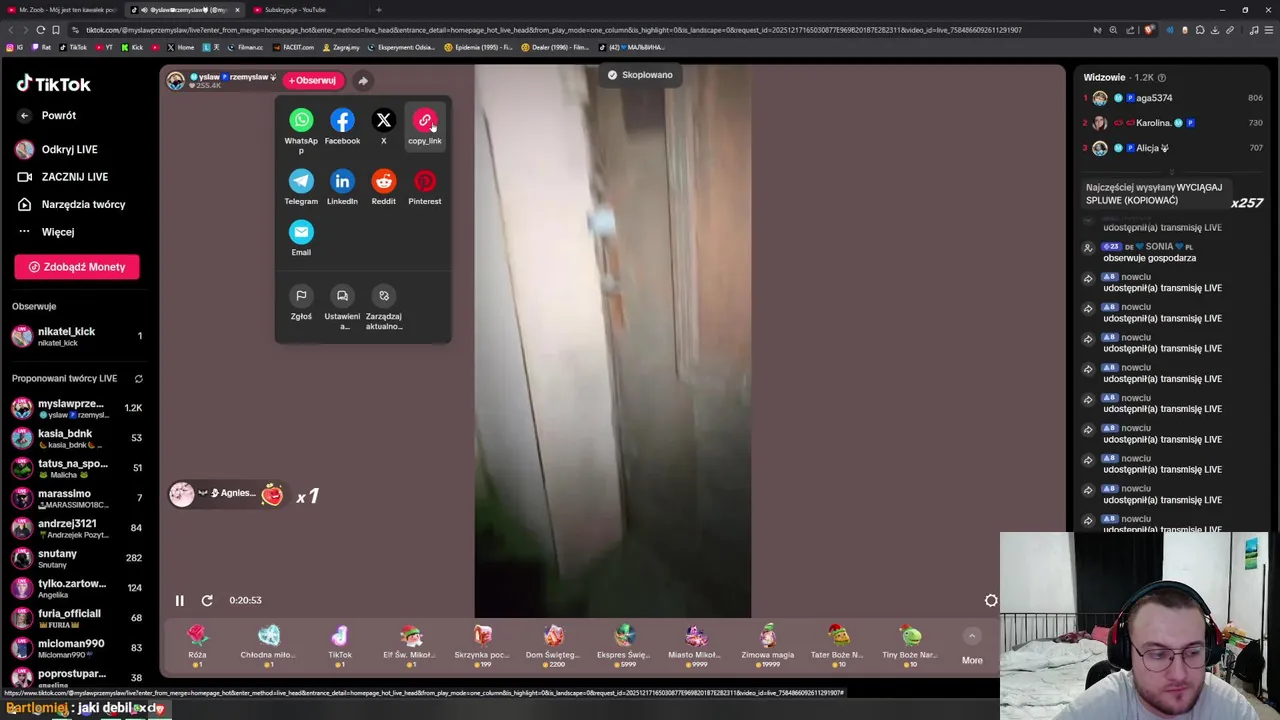The width and height of the screenshot is (1280, 720).
Task: Send the Elf Św. Mikoł... gift
Action: tap(411, 645)
